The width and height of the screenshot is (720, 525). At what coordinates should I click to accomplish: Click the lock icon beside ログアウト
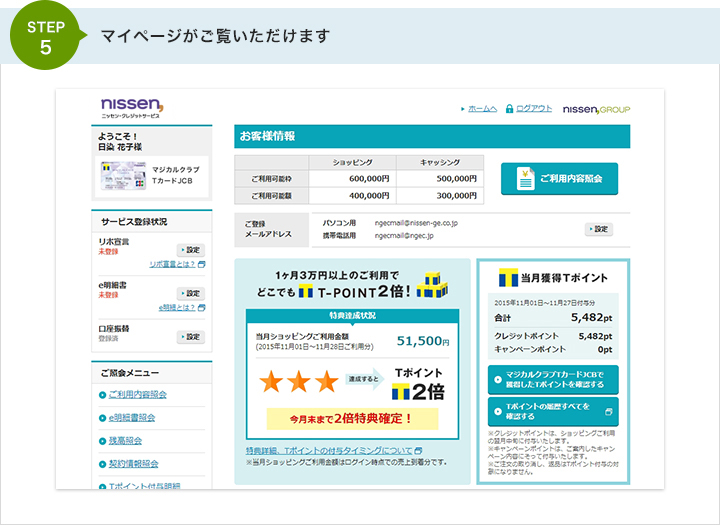point(509,109)
